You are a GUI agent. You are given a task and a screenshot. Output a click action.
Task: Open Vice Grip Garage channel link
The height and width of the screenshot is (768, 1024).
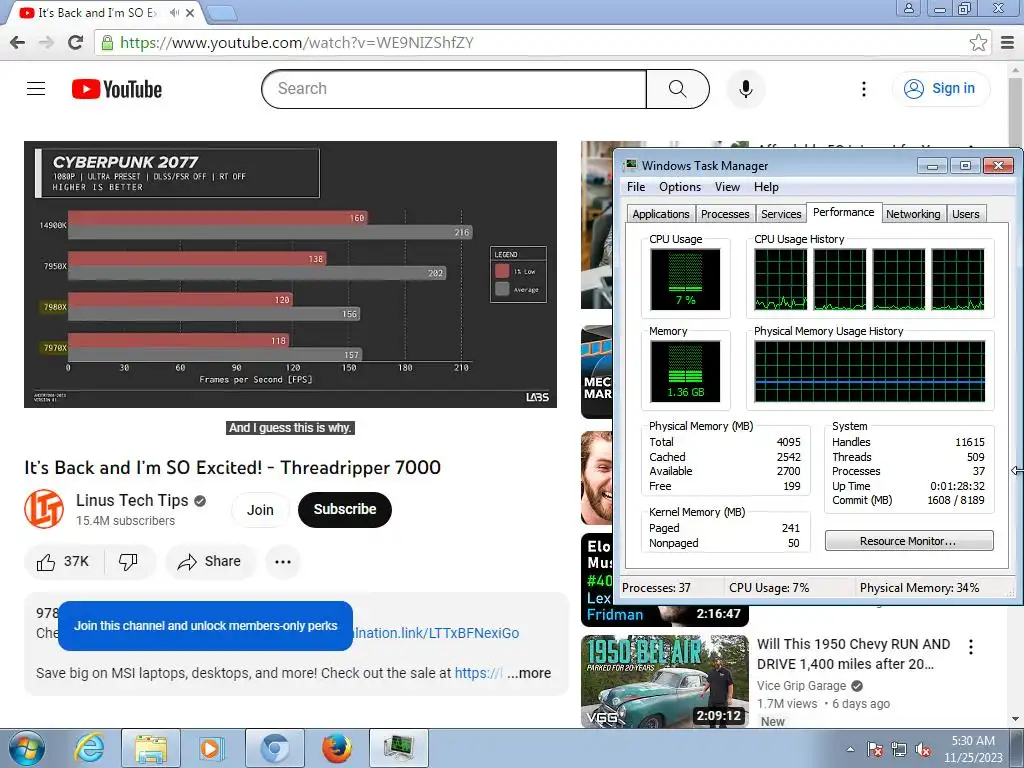click(x=801, y=686)
